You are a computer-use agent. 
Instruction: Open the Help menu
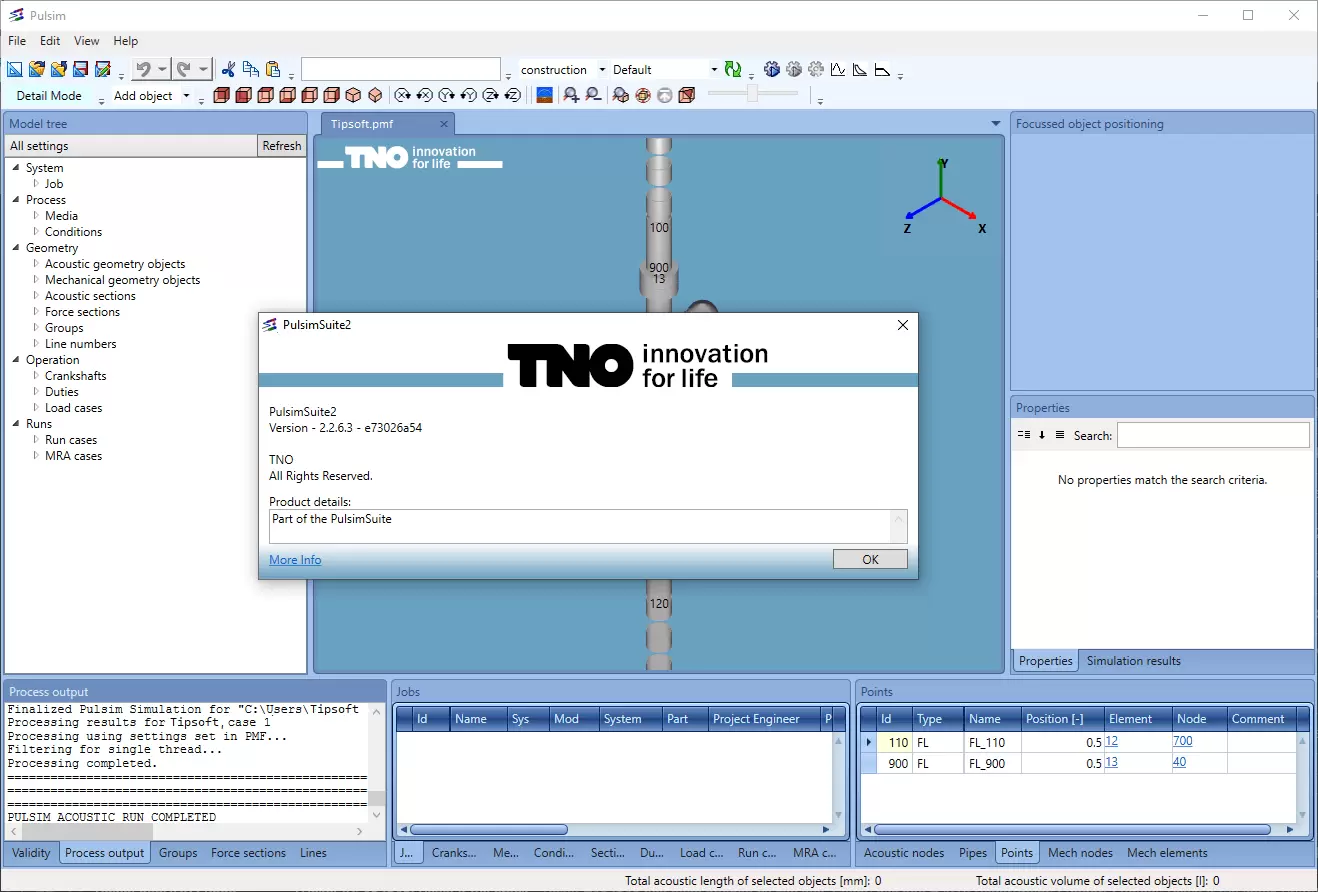point(126,41)
